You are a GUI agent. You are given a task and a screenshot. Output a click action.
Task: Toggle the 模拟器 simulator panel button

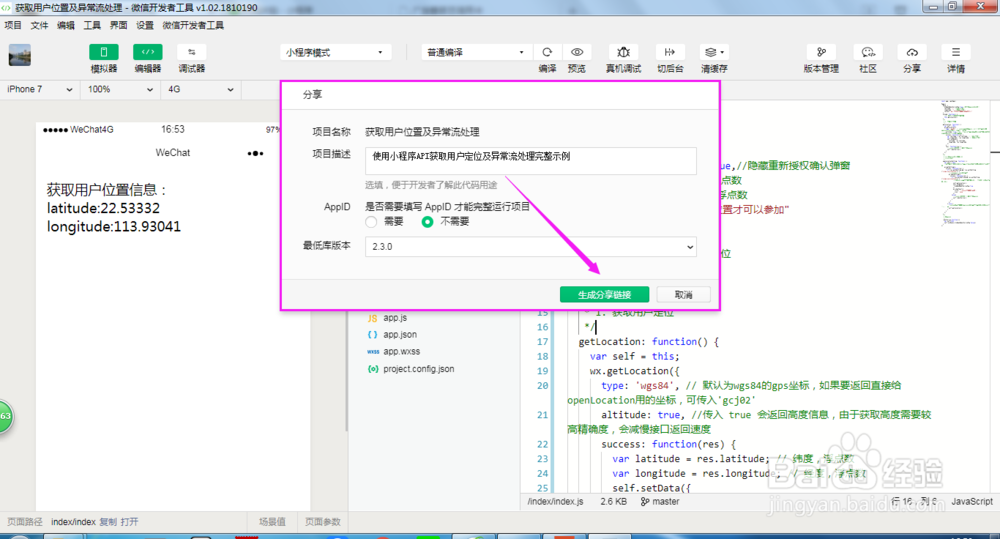point(103,52)
